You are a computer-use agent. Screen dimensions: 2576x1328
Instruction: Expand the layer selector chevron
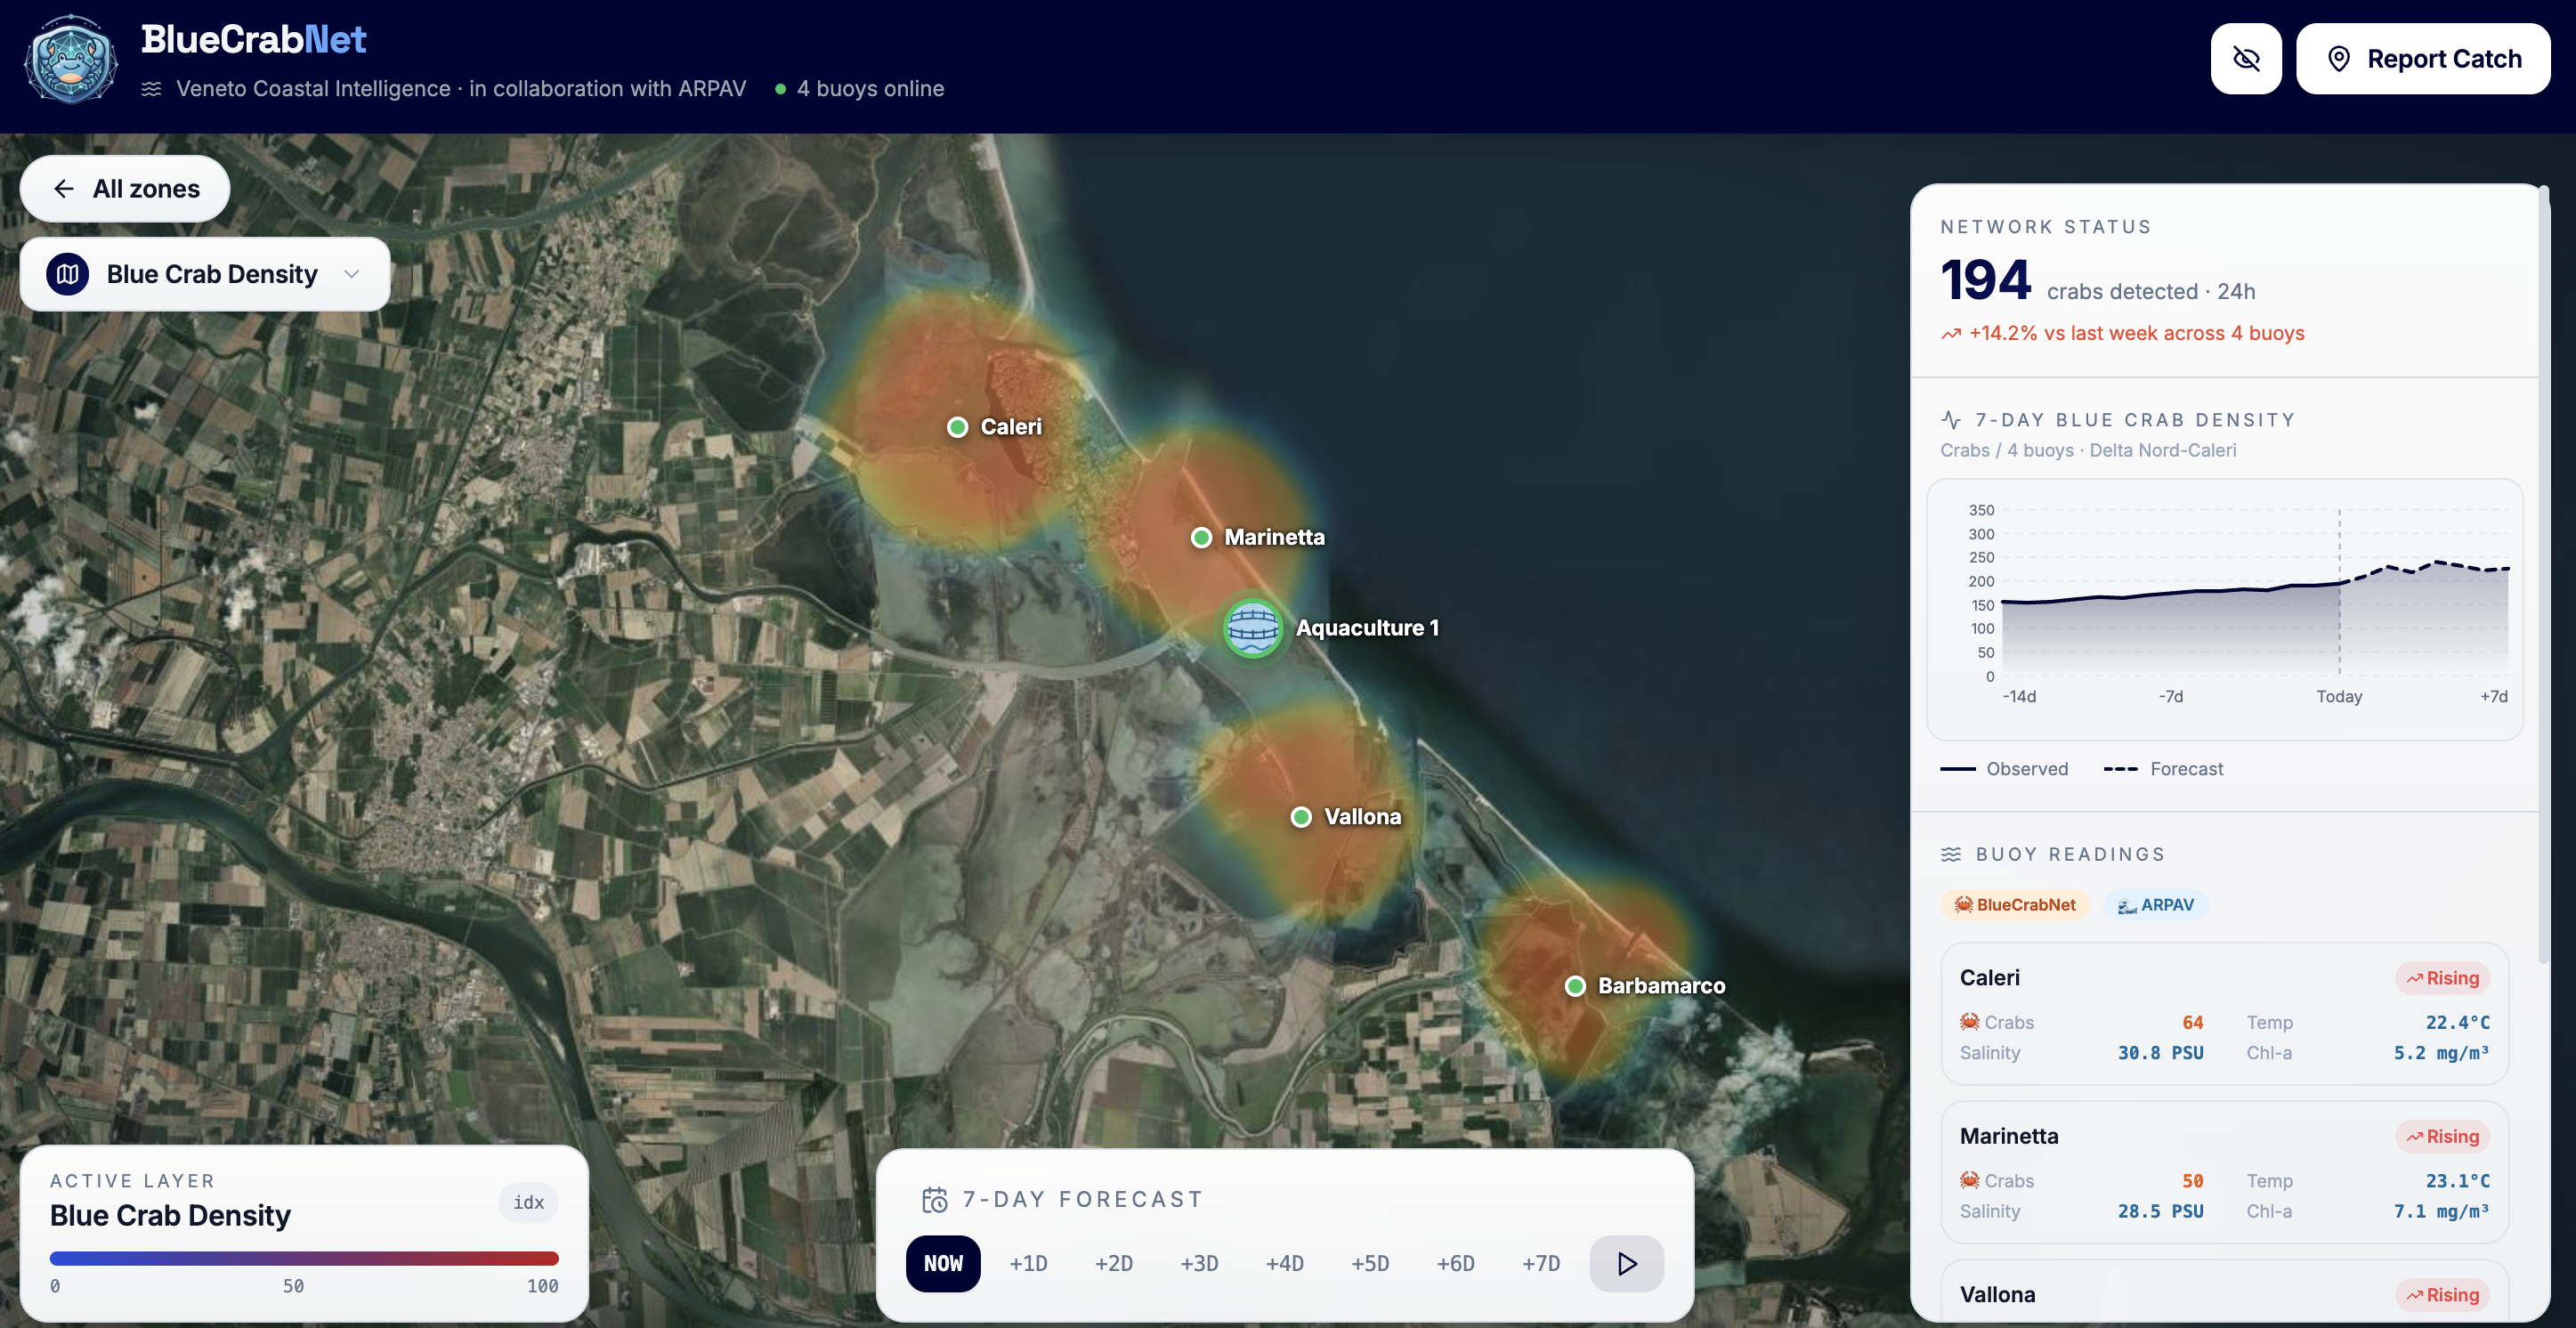[x=351, y=274]
